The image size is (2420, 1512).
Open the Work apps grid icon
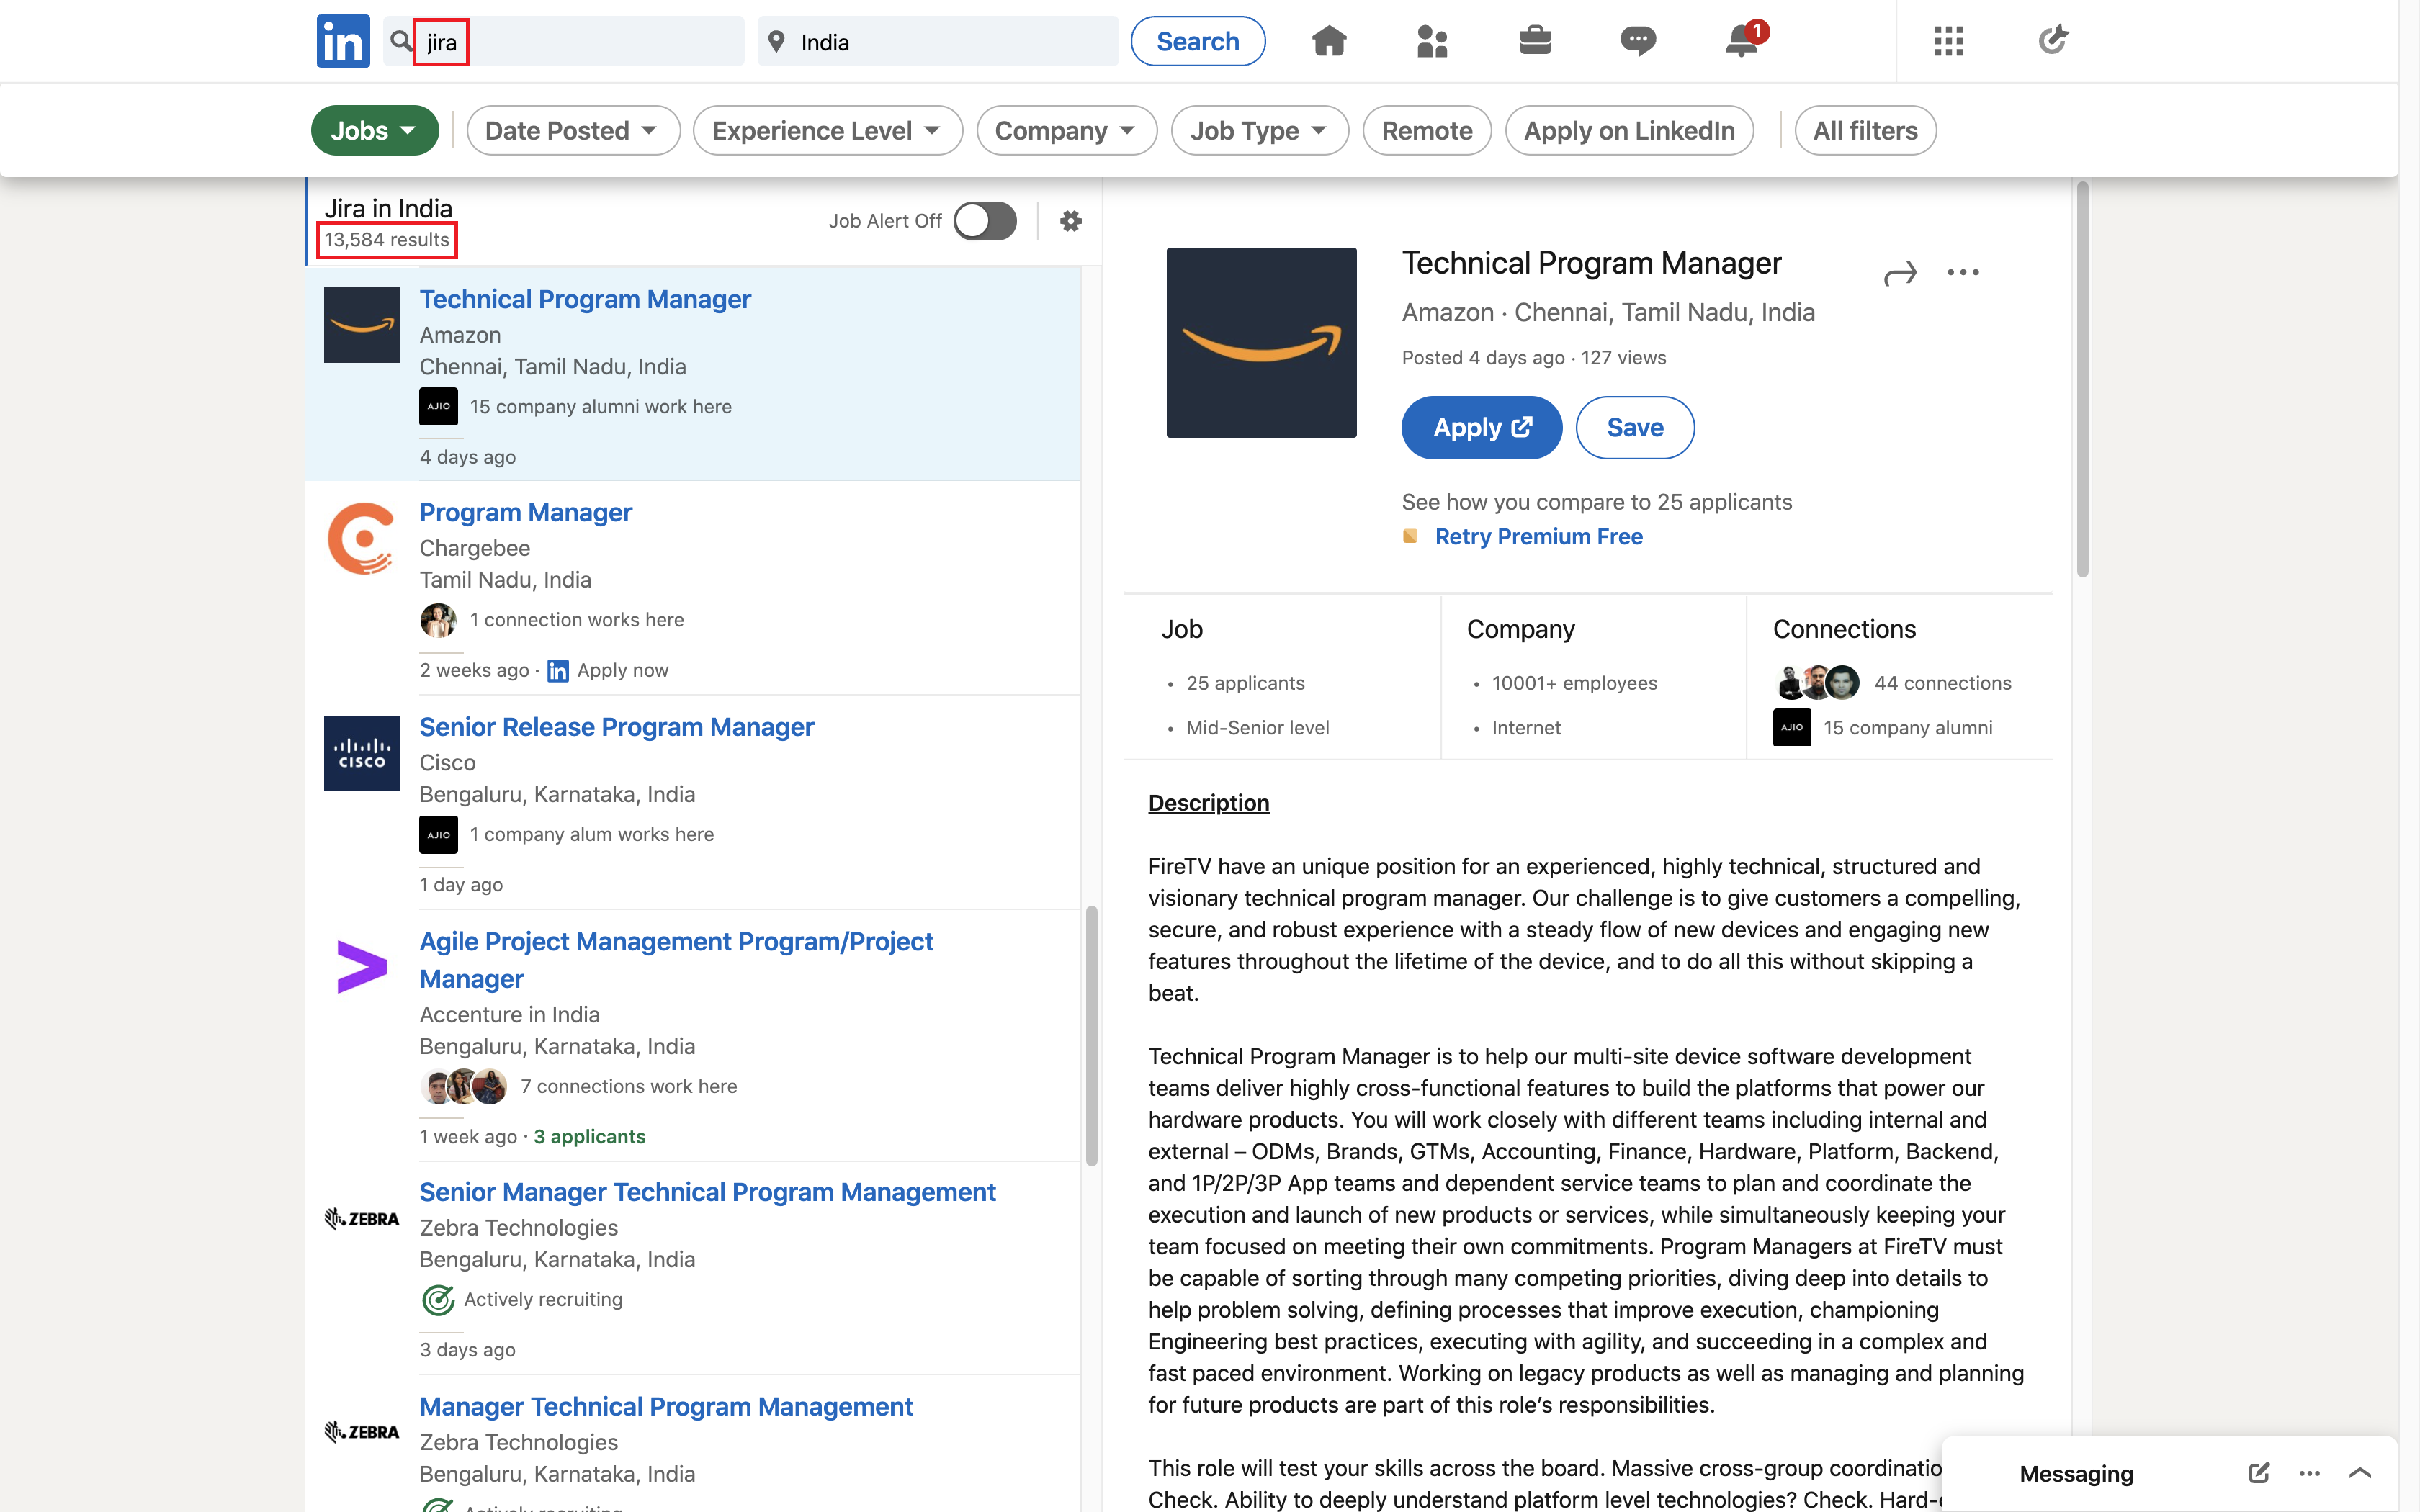click(x=1948, y=41)
